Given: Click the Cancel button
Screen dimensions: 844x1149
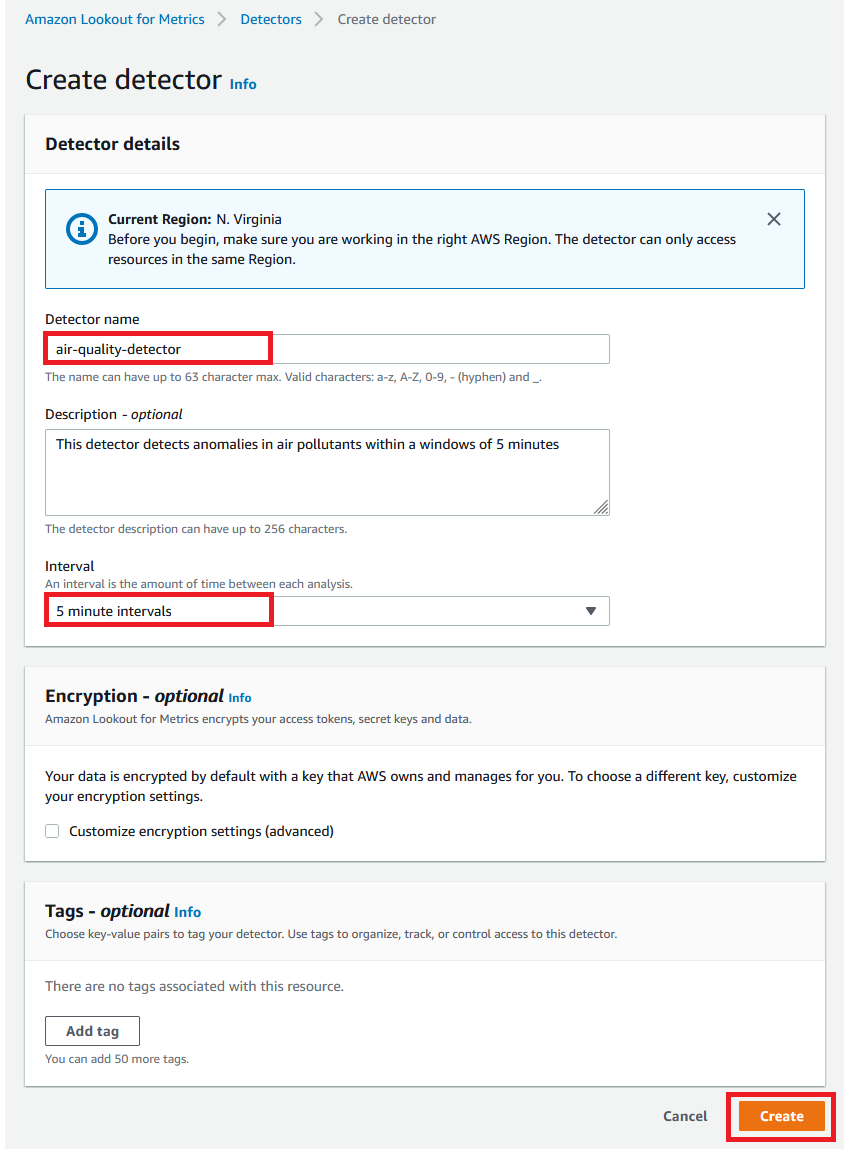Looking at the screenshot, I should [x=685, y=1116].
